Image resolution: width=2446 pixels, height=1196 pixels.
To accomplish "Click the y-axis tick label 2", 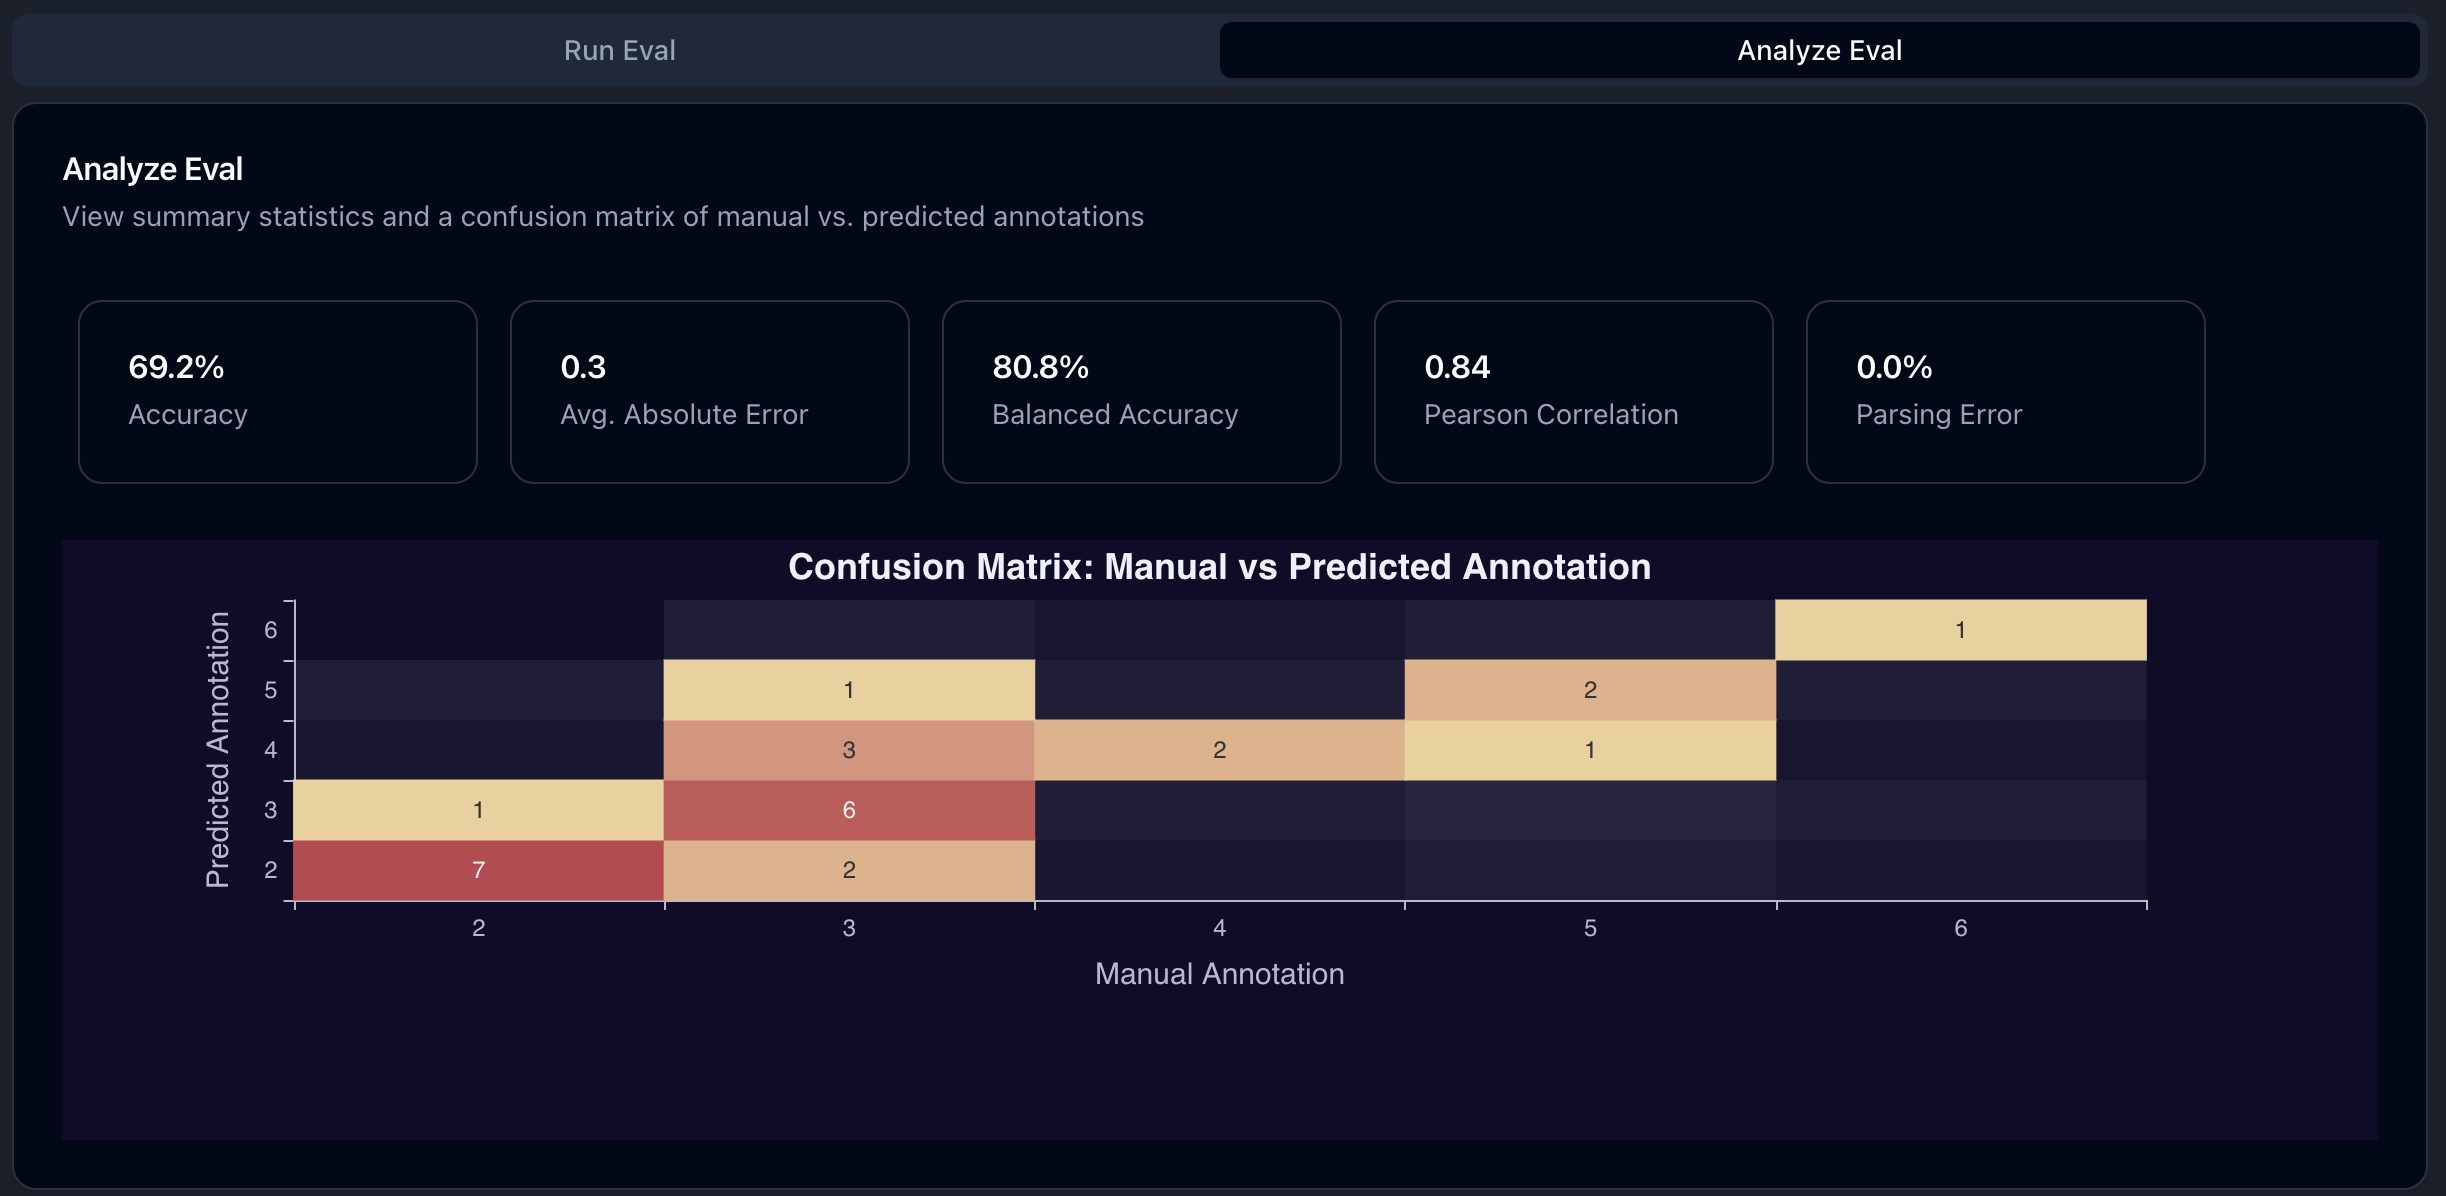I will 271,870.
